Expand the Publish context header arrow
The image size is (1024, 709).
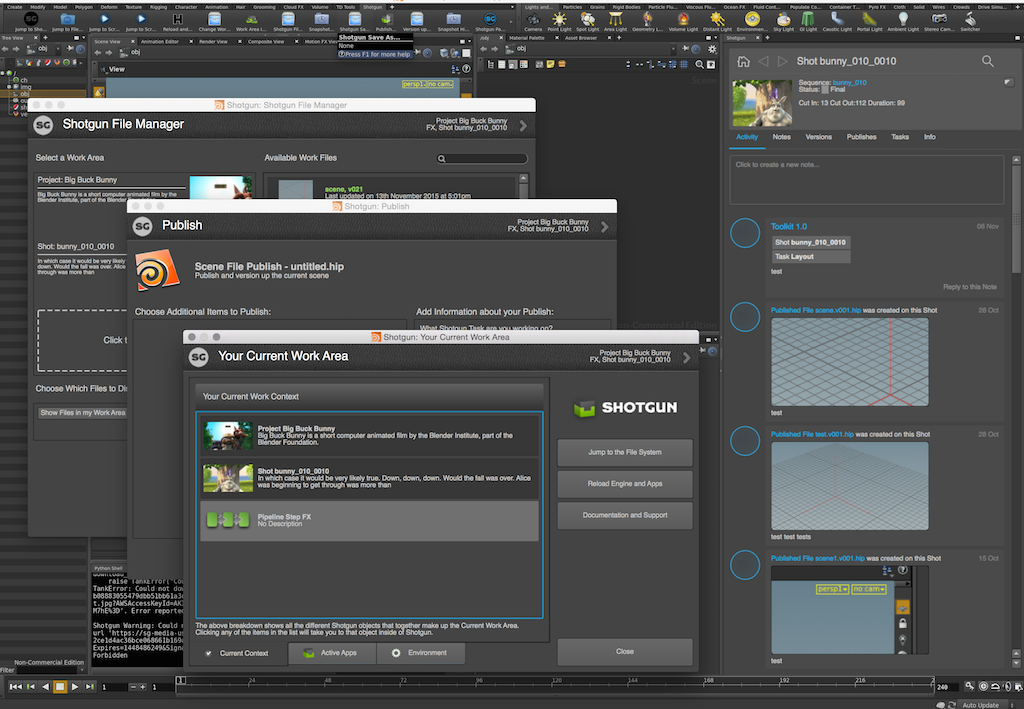[605, 227]
